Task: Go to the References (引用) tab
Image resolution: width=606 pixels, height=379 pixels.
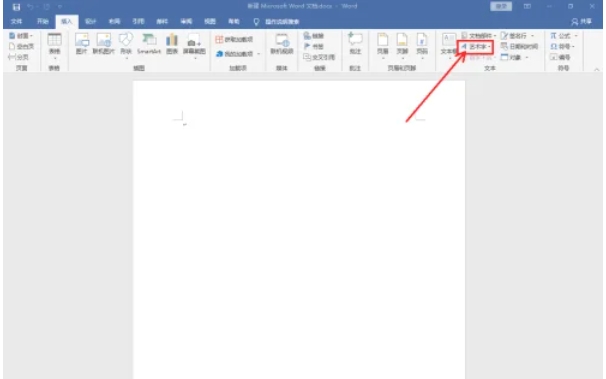Action: pyautogui.click(x=138, y=22)
